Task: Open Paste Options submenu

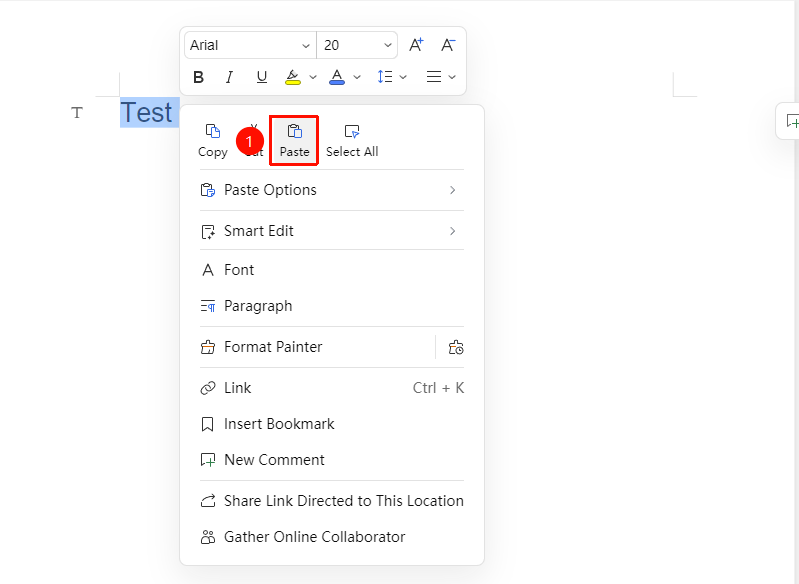Action: tap(332, 190)
